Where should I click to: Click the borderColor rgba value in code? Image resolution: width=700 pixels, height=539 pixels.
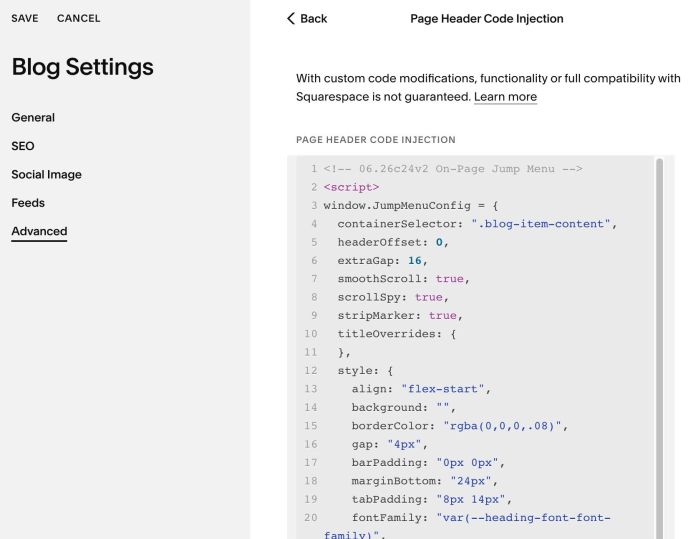[x=502, y=426]
